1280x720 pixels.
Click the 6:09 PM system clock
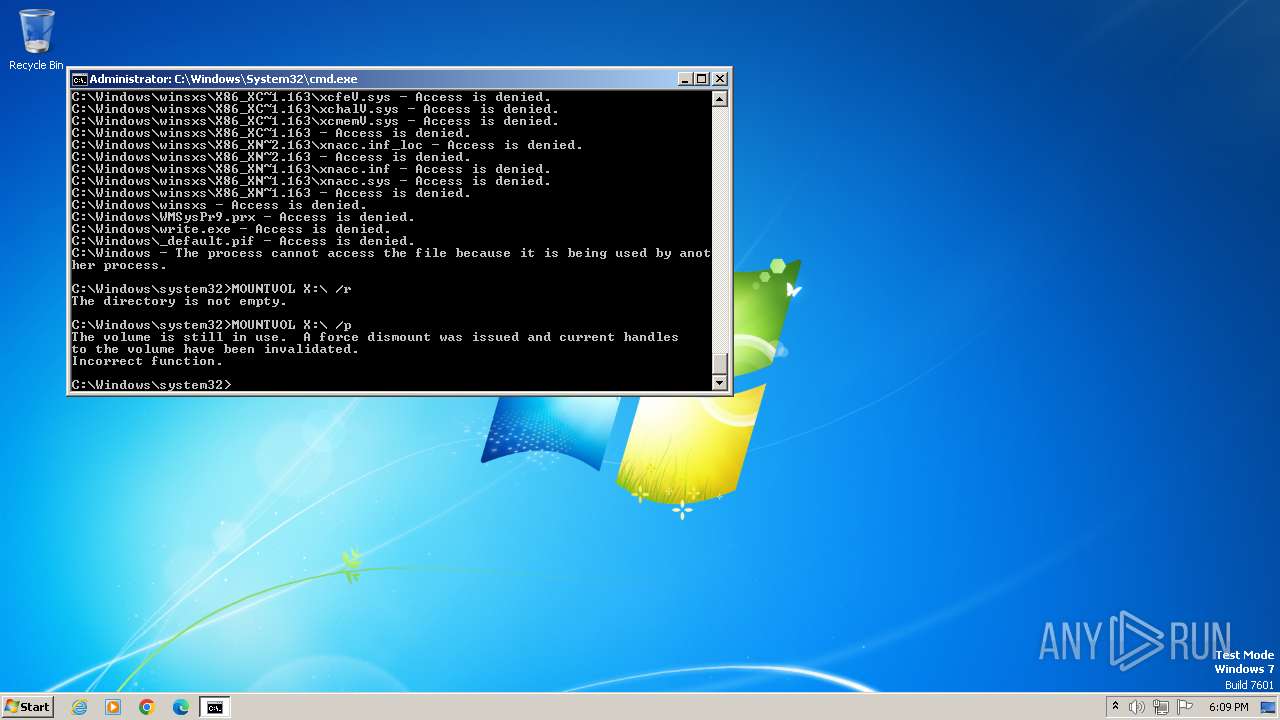(x=1229, y=707)
